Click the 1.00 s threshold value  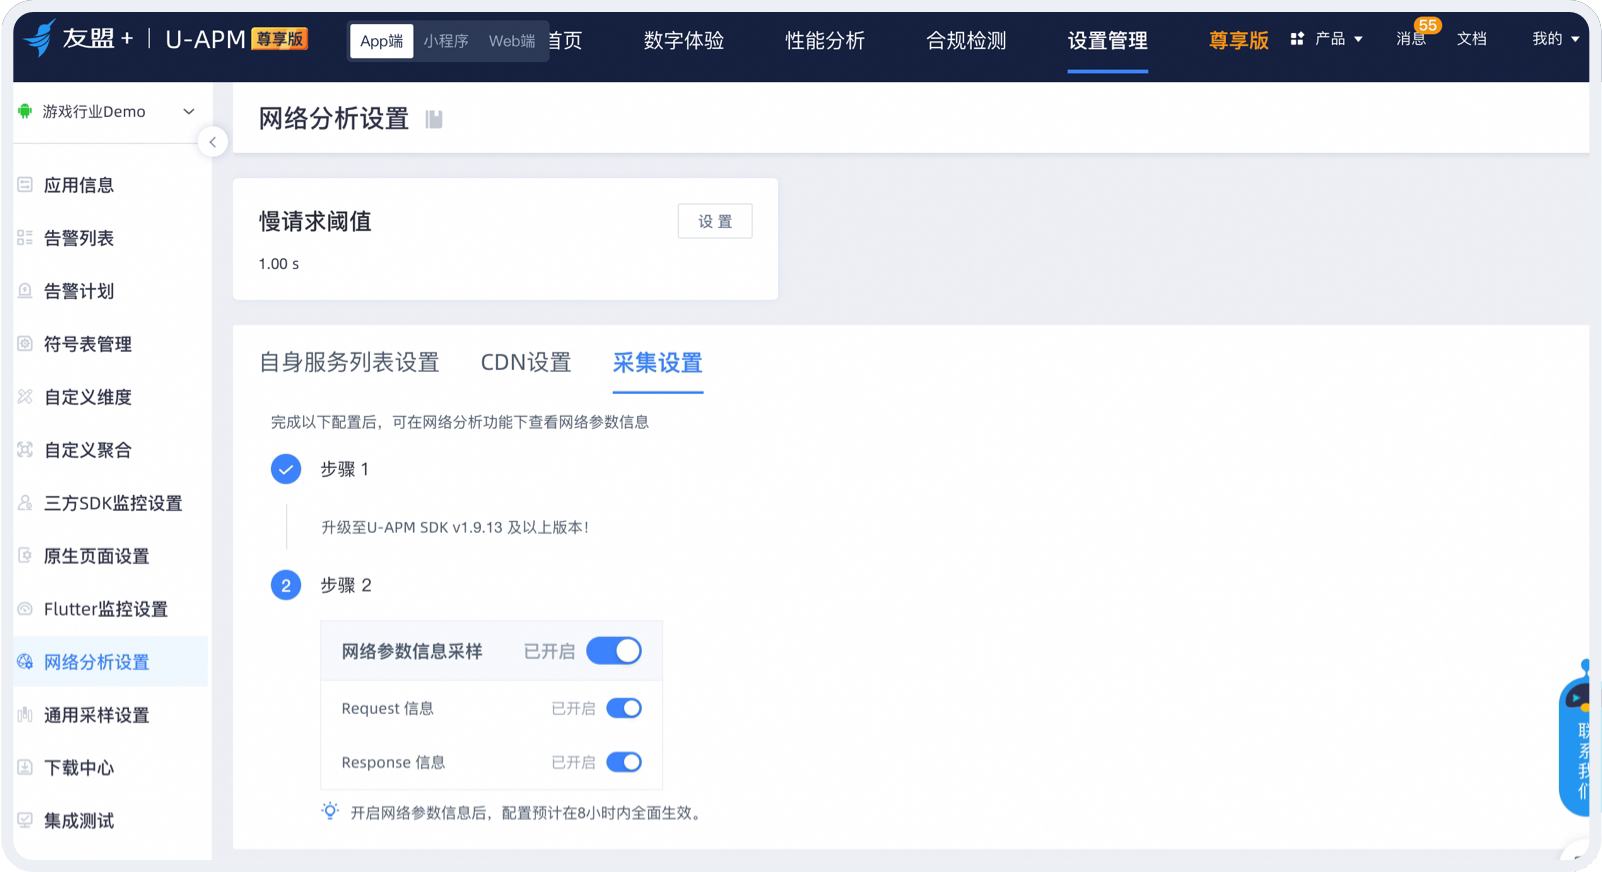click(x=279, y=264)
